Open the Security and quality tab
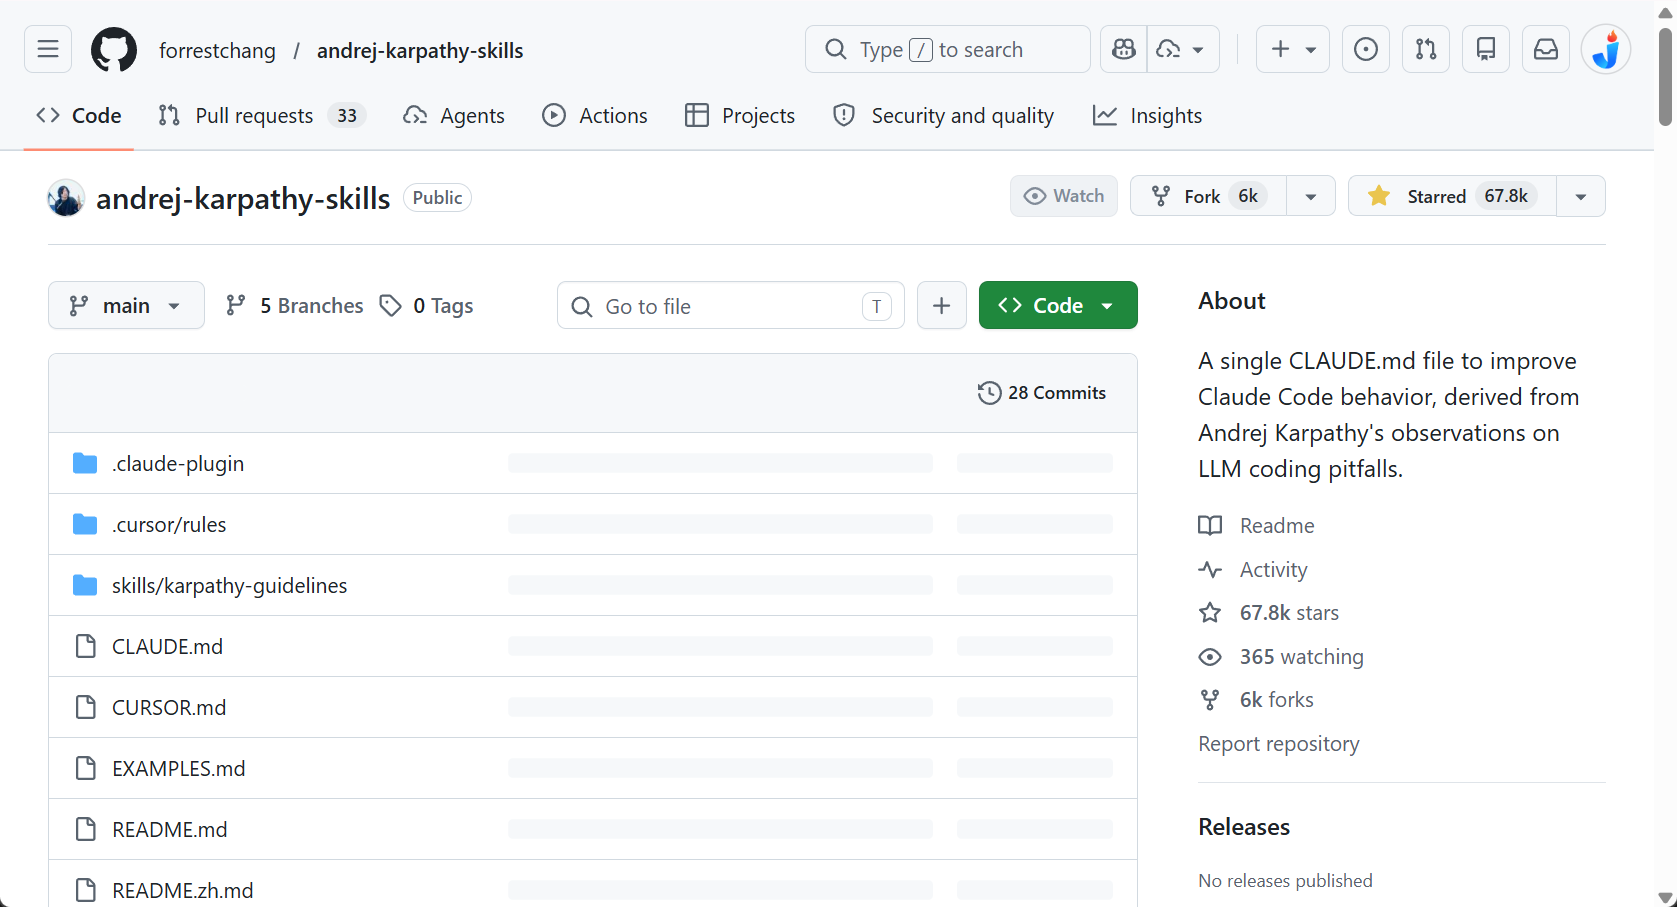Image resolution: width=1677 pixels, height=907 pixels. pyautogui.click(x=941, y=115)
